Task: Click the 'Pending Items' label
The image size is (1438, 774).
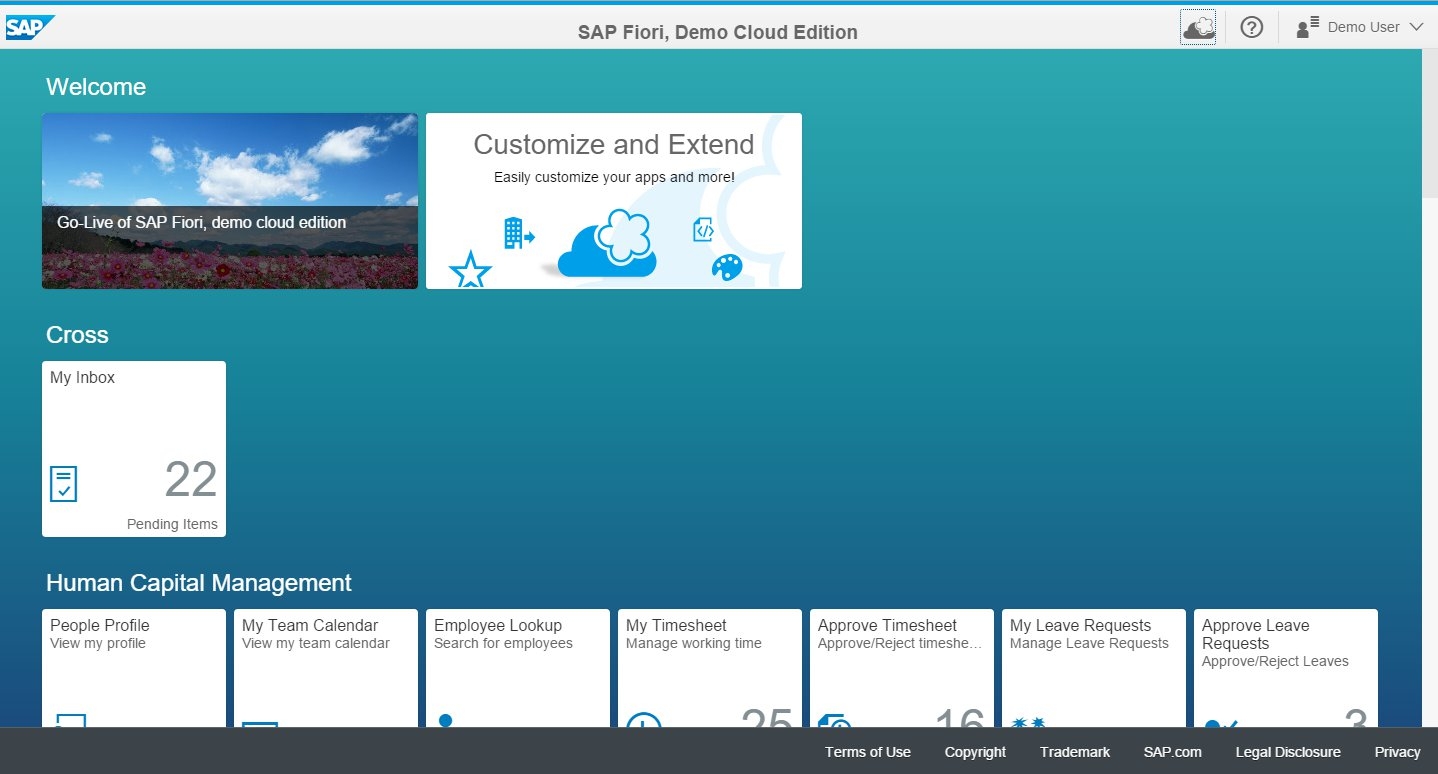Action: [x=172, y=524]
